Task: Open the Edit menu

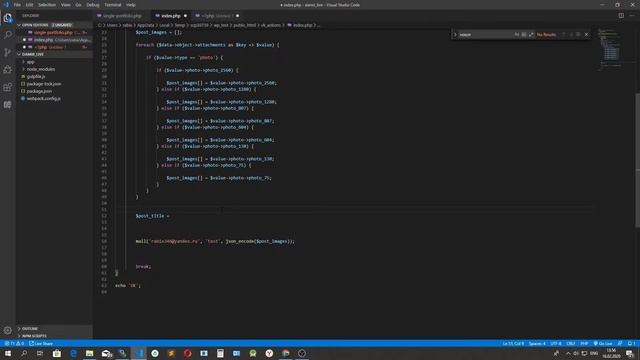Action: click(29, 5)
